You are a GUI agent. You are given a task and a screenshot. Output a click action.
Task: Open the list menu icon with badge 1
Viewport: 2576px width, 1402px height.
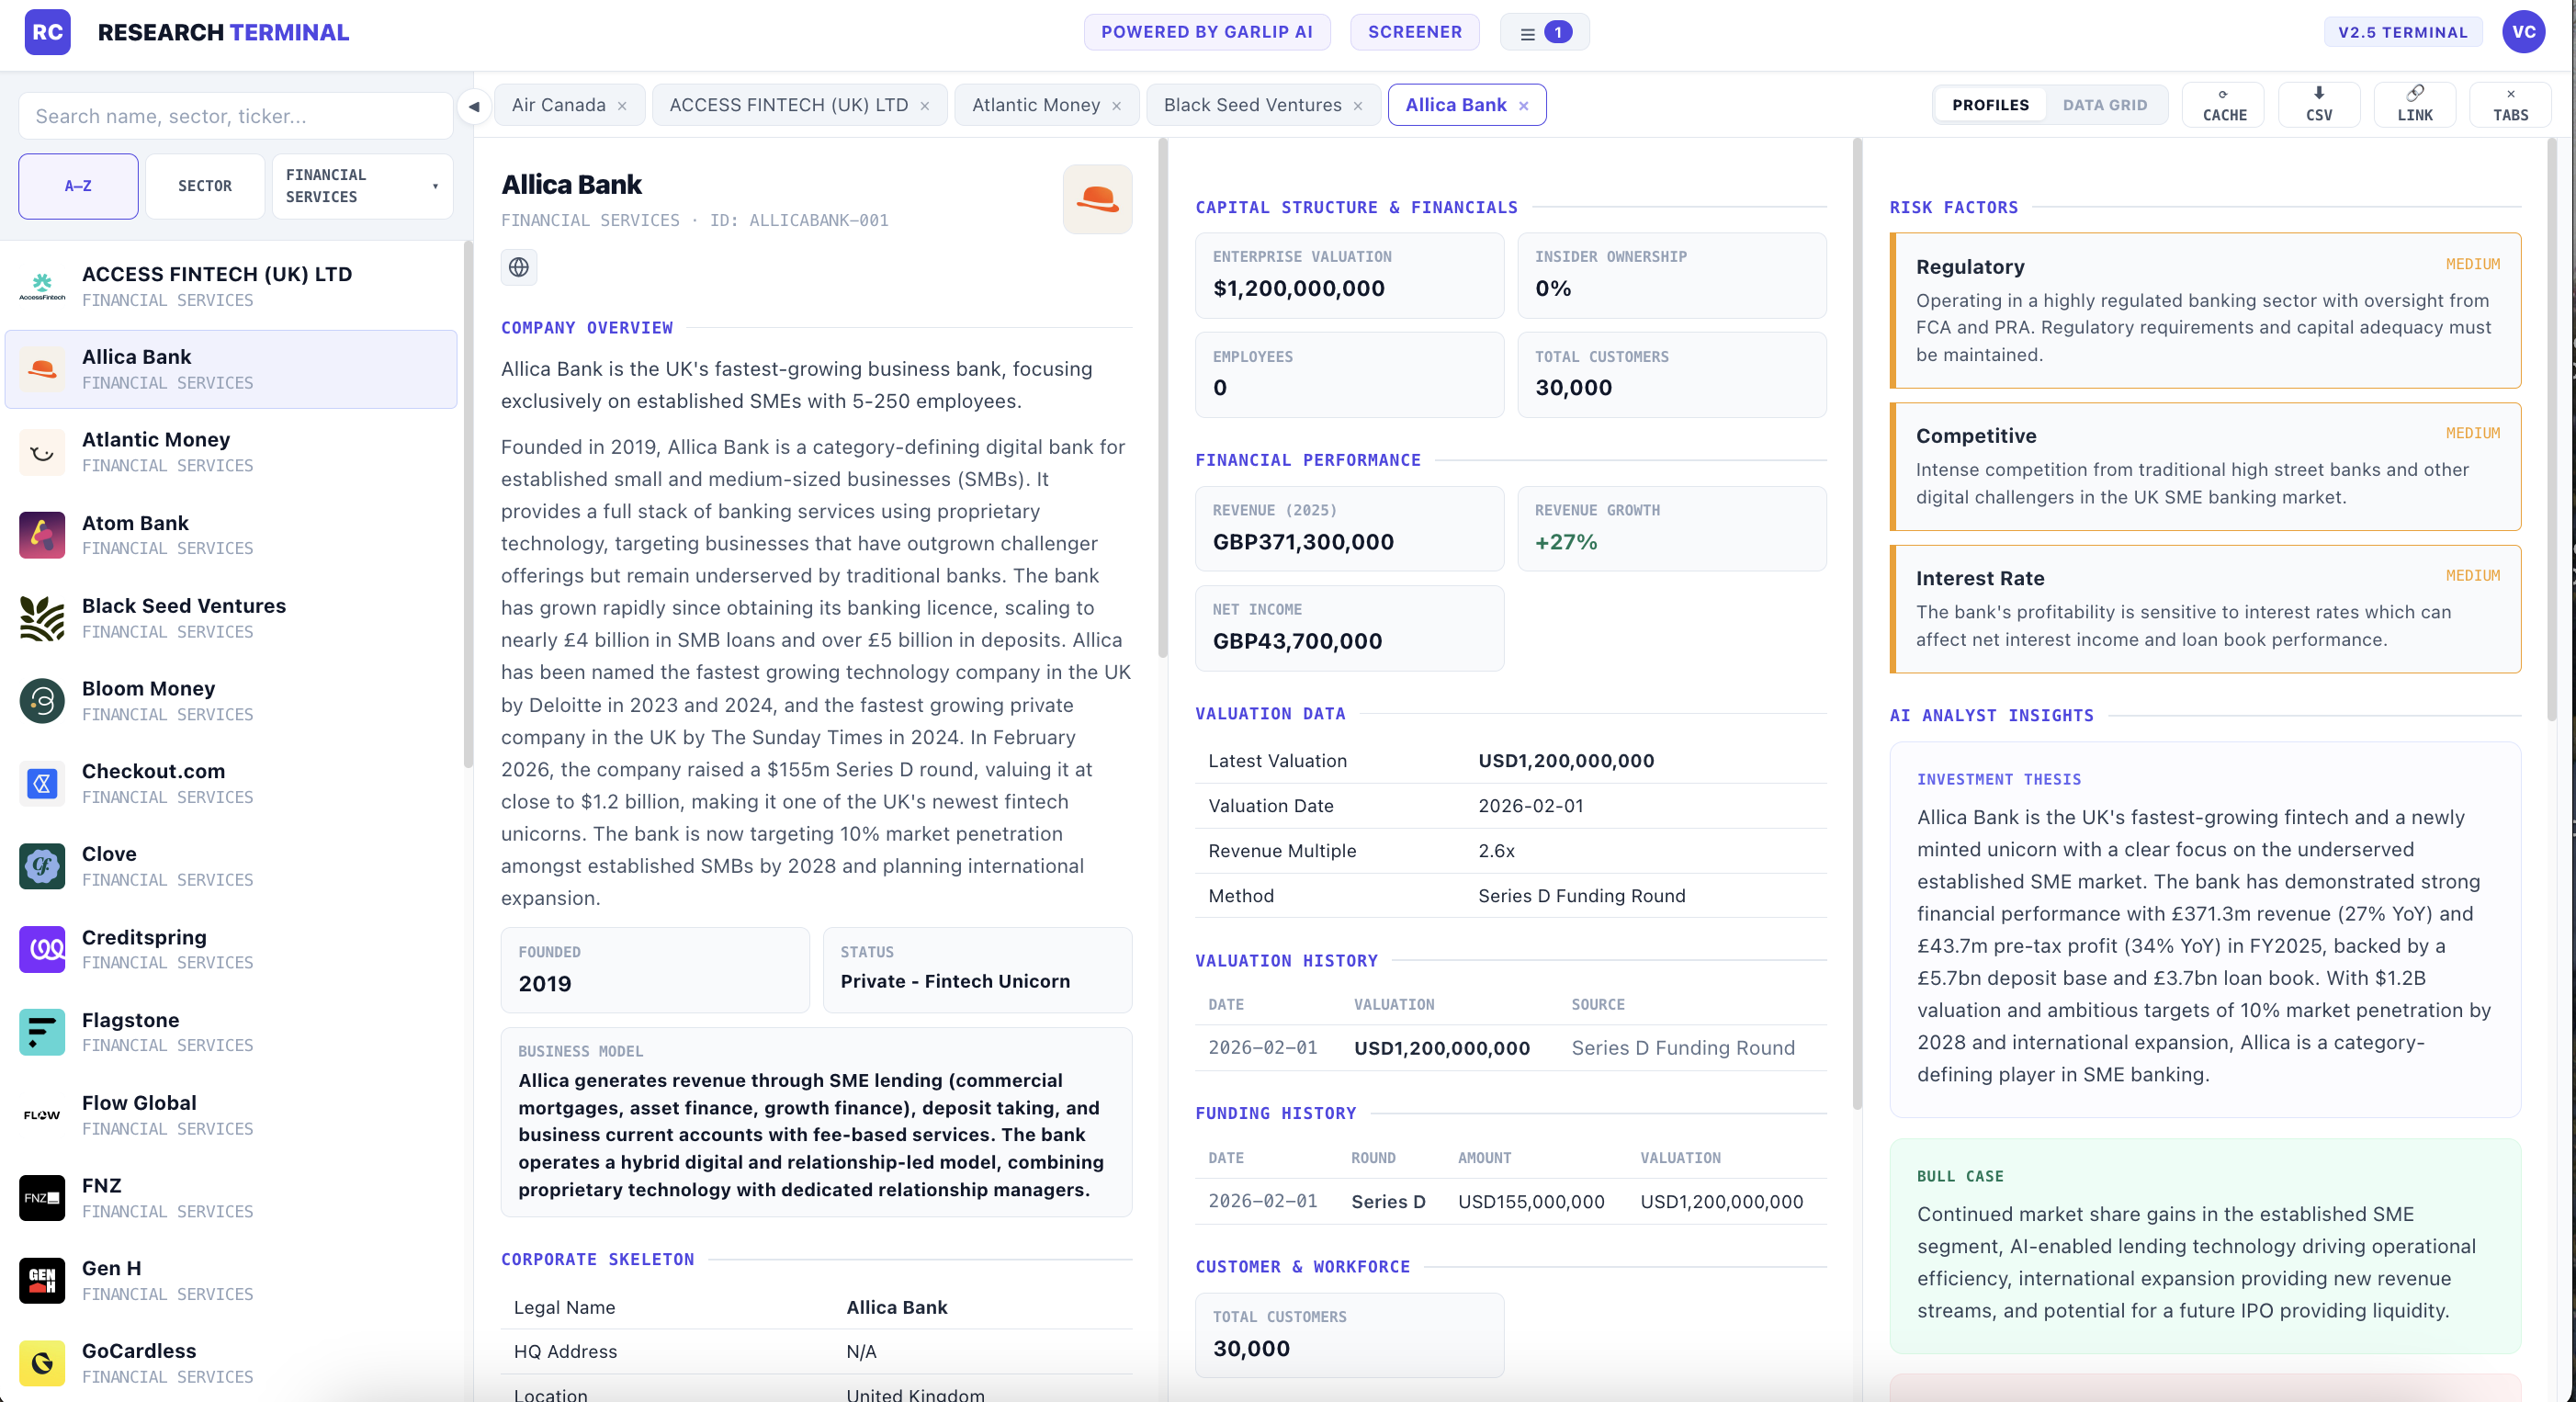pyautogui.click(x=1544, y=32)
